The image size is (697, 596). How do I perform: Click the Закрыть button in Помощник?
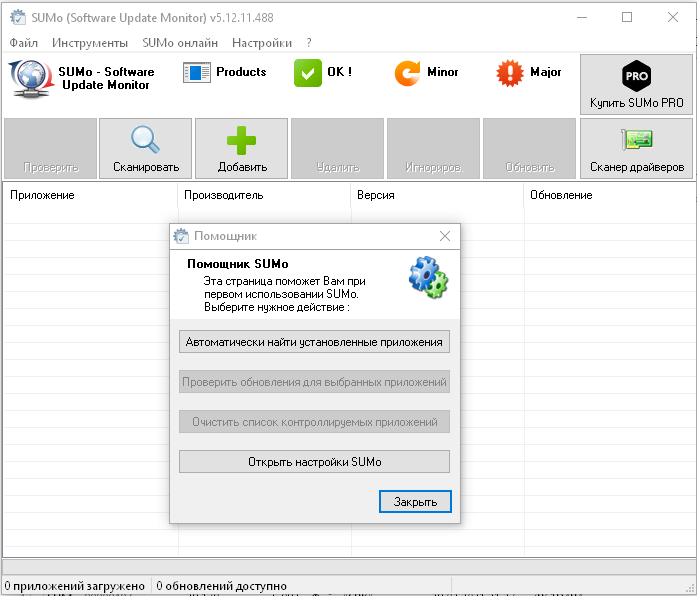[415, 502]
